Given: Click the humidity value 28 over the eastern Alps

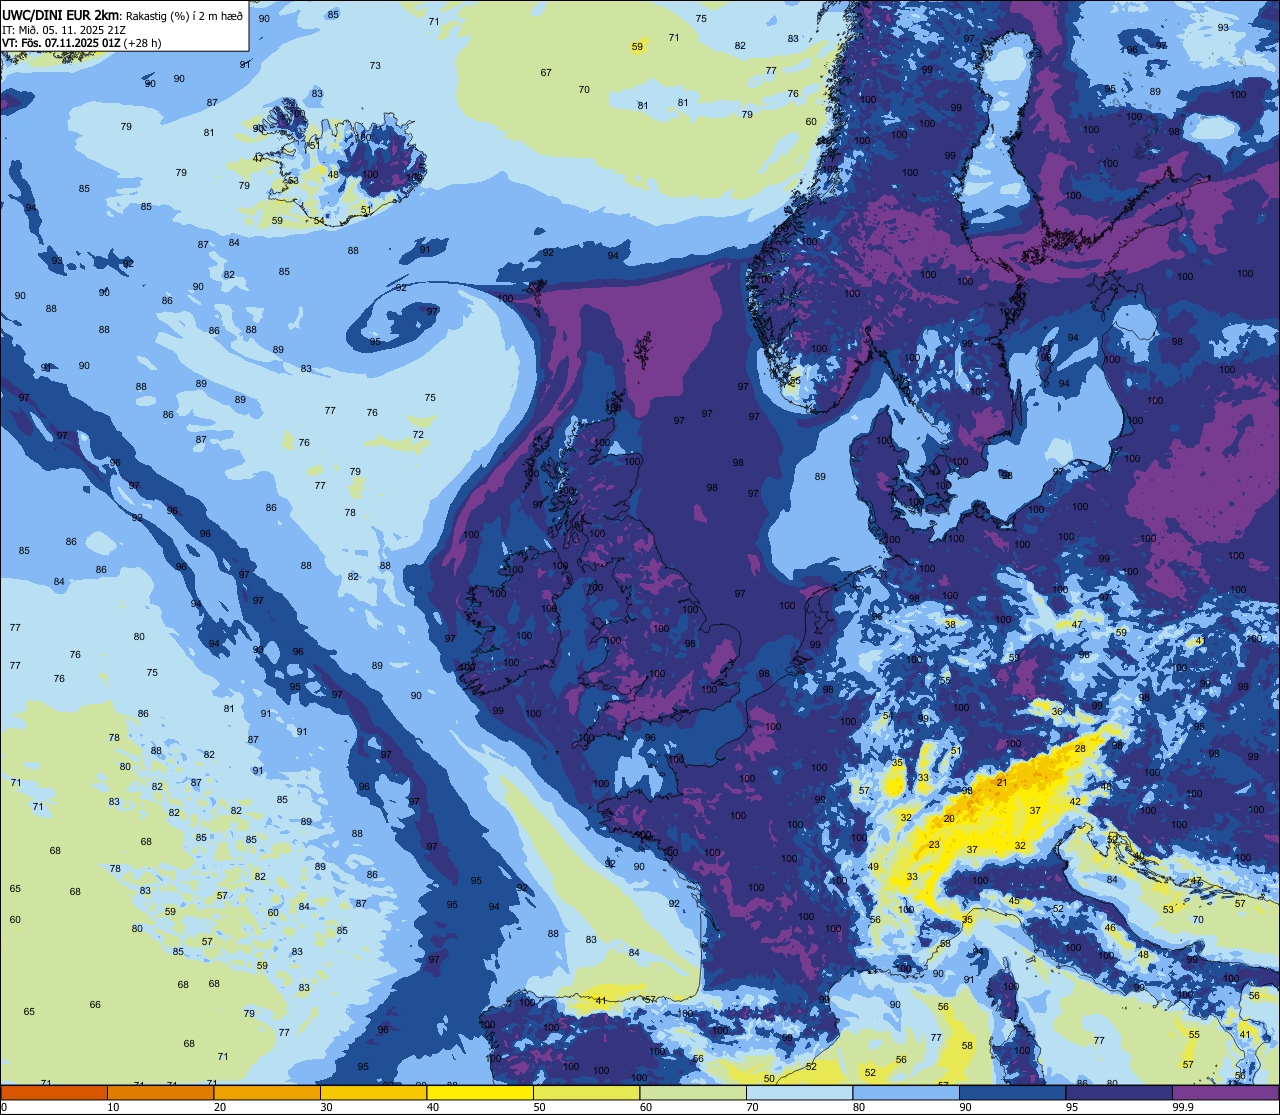Looking at the screenshot, I should click(x=1080, y=749).
